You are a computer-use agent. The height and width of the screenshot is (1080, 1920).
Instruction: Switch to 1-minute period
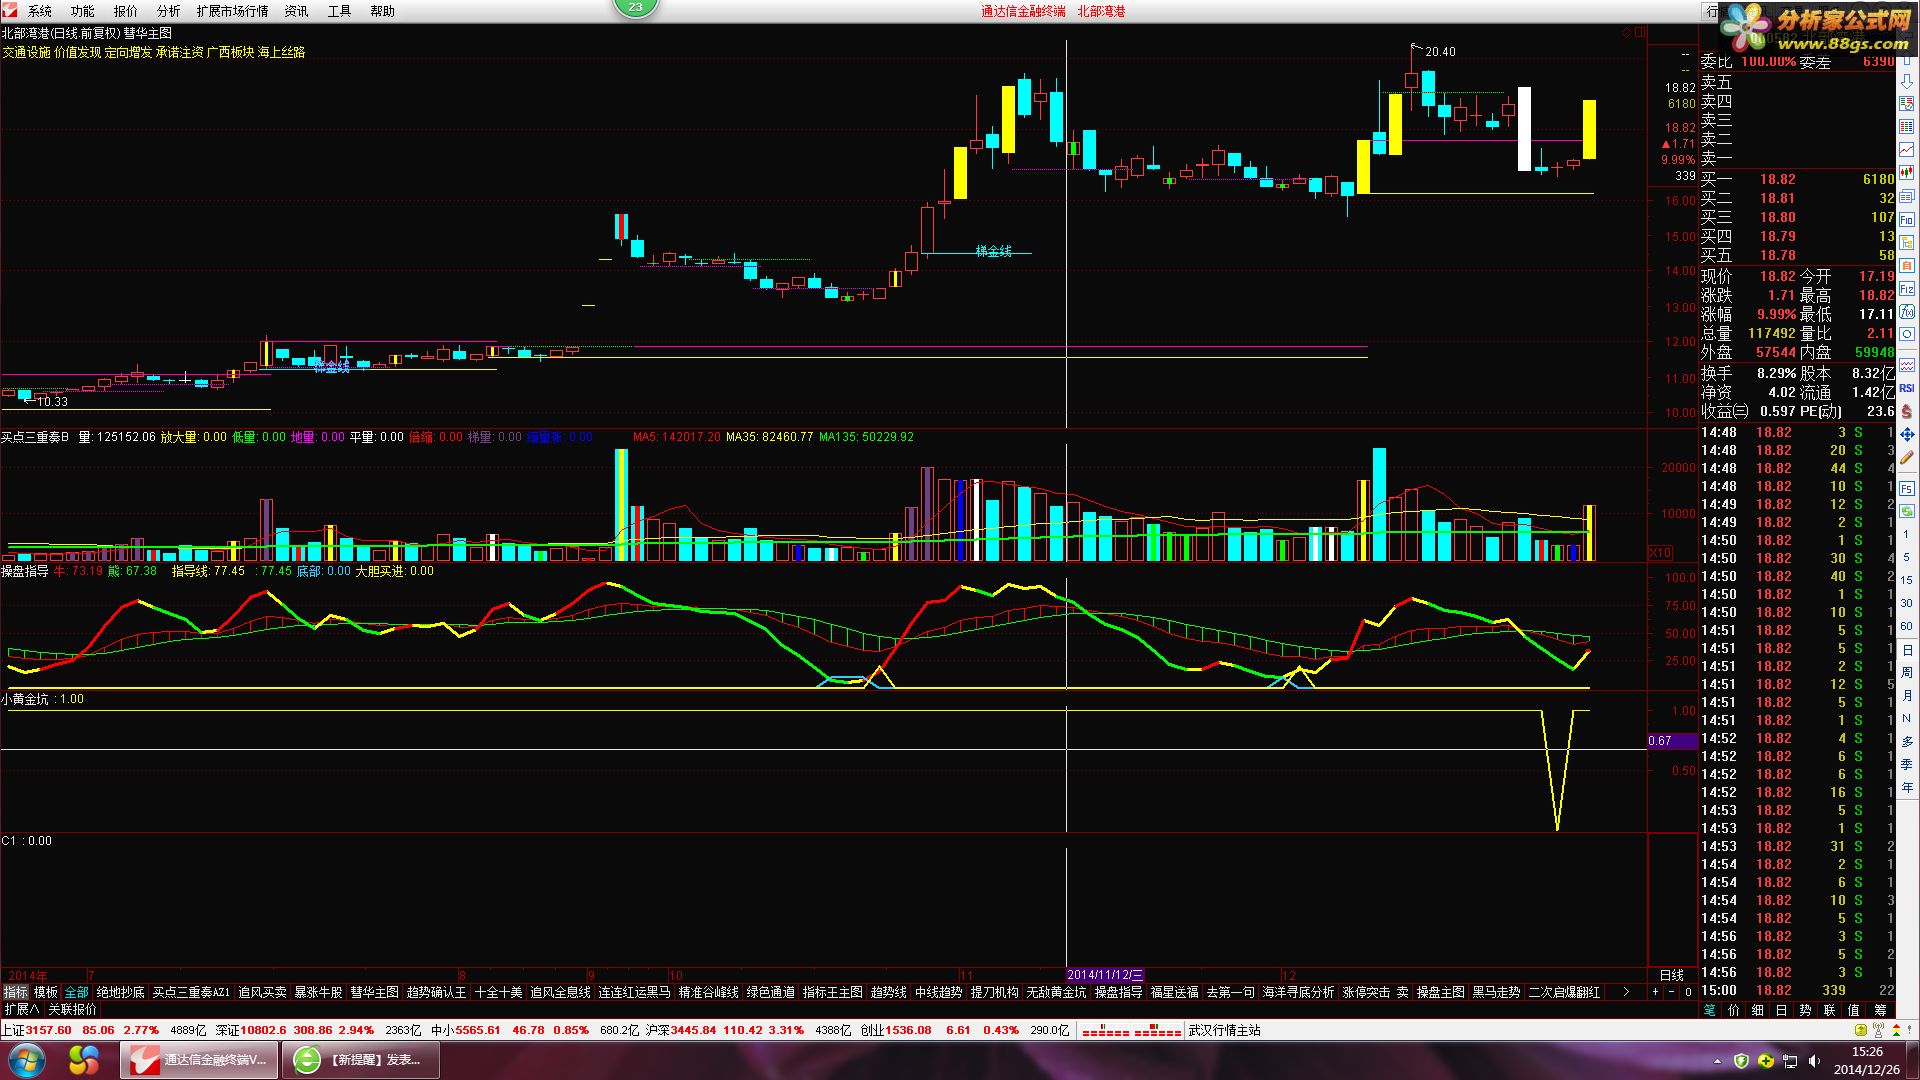coord(1907,535)
